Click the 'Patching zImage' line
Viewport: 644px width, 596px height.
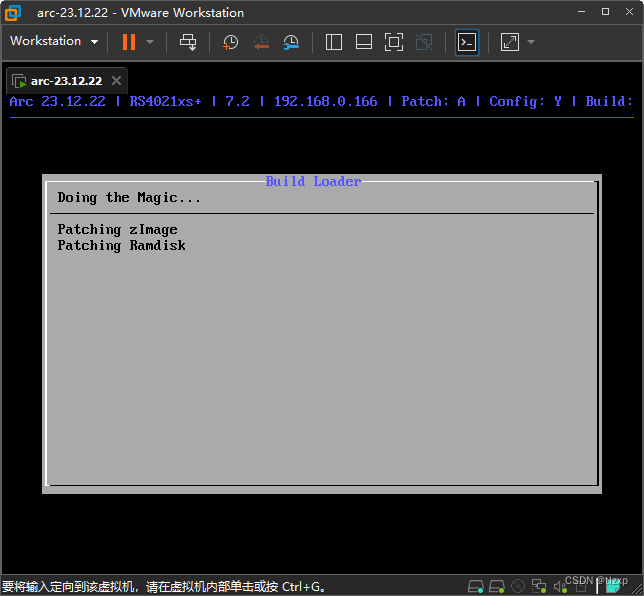pyautogui.click(x=117, y=230)
